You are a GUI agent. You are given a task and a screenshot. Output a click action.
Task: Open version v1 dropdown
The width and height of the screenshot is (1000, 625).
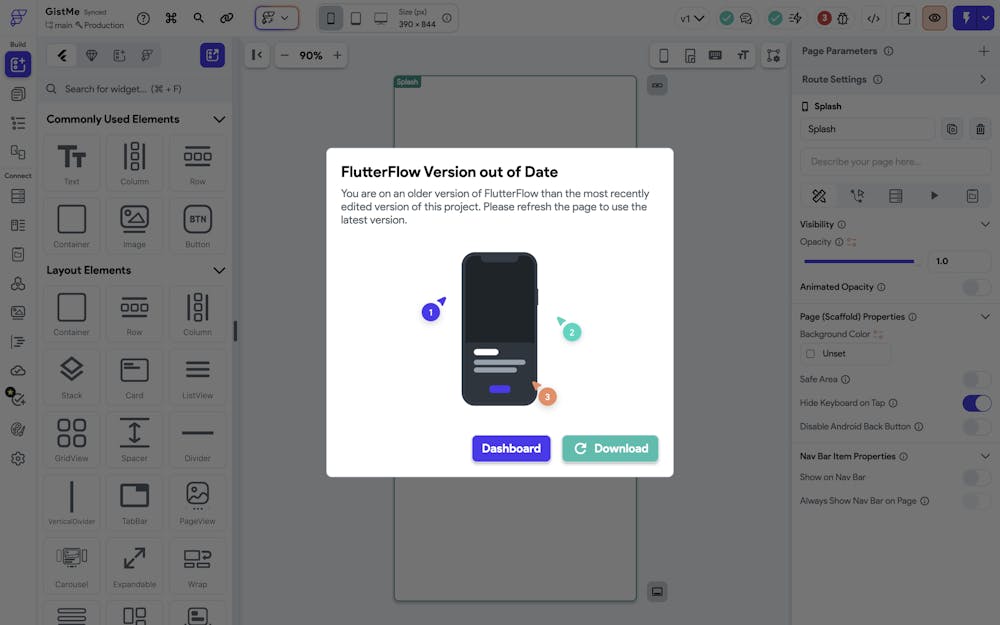(691, 18)
